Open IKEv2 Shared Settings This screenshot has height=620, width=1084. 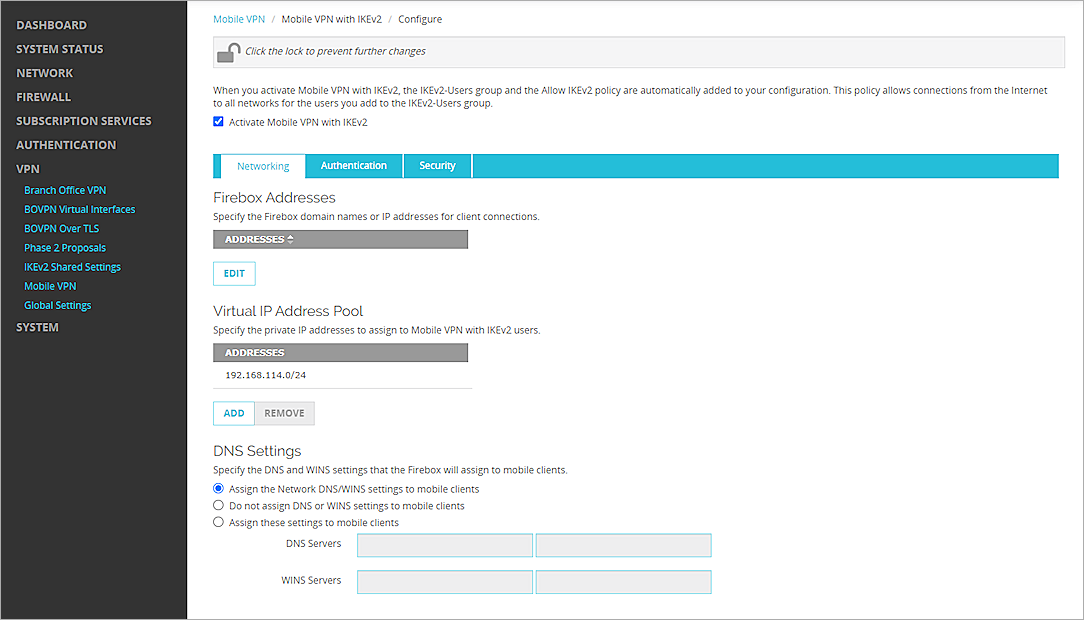[x=72, y=266]
